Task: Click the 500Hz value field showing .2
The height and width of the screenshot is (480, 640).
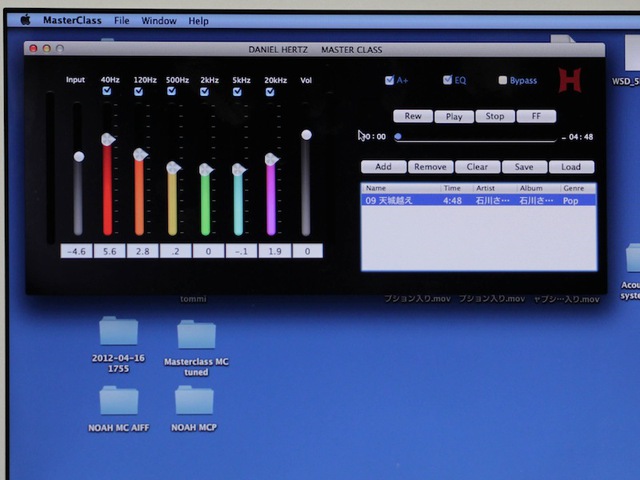Action: coord(176,251)
